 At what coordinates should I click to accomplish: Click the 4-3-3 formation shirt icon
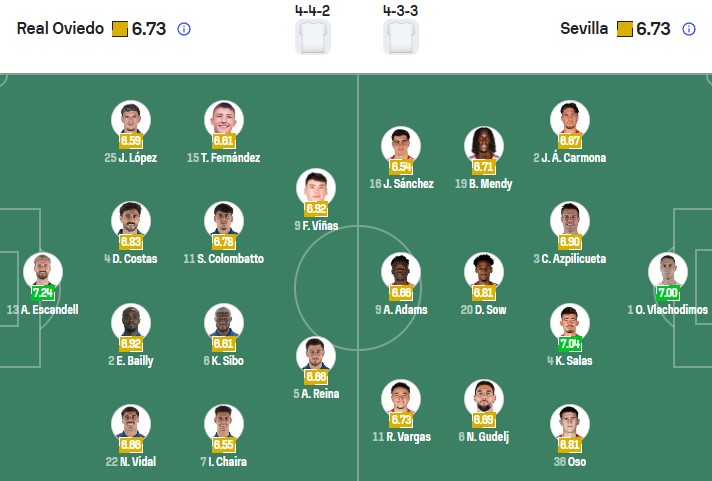401,36
